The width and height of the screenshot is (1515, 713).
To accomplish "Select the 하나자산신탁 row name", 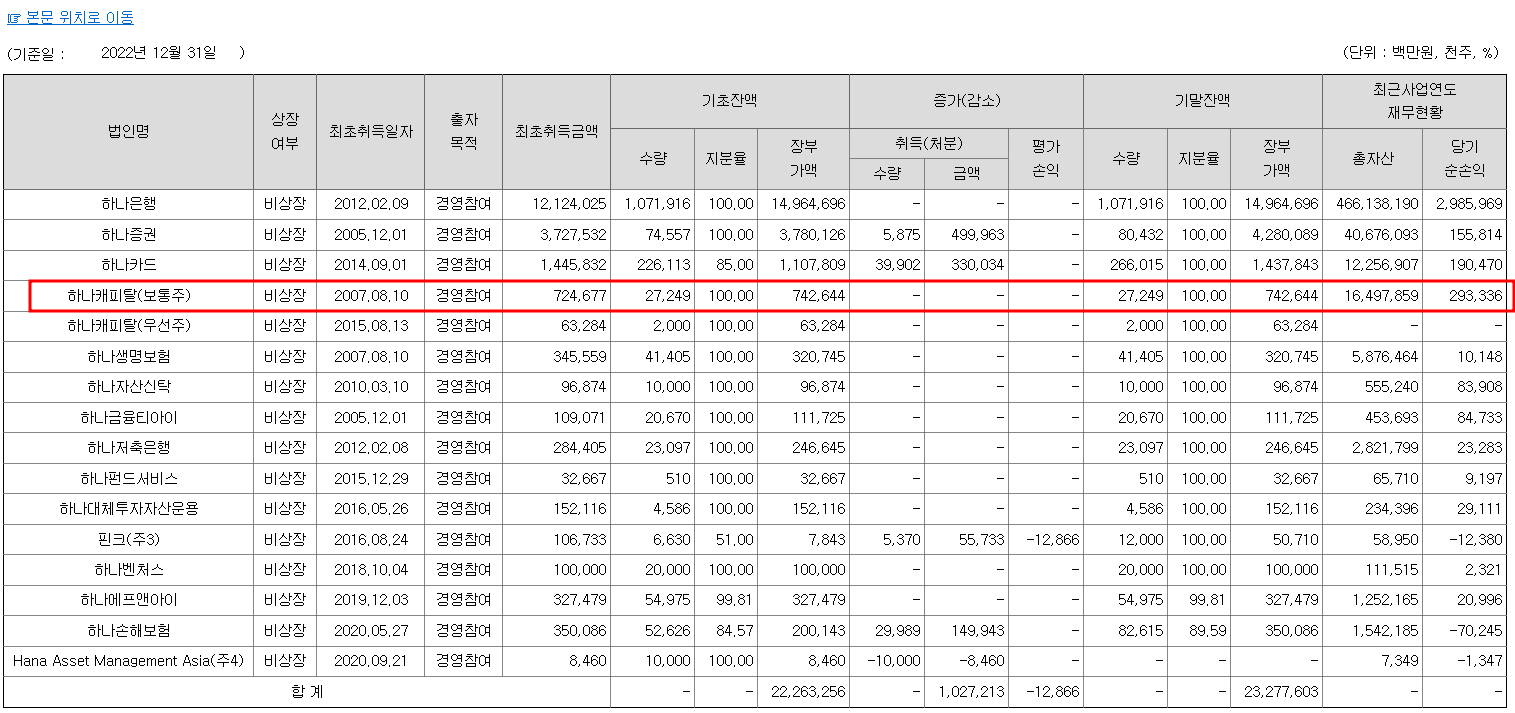I will [x=128, y=387].
